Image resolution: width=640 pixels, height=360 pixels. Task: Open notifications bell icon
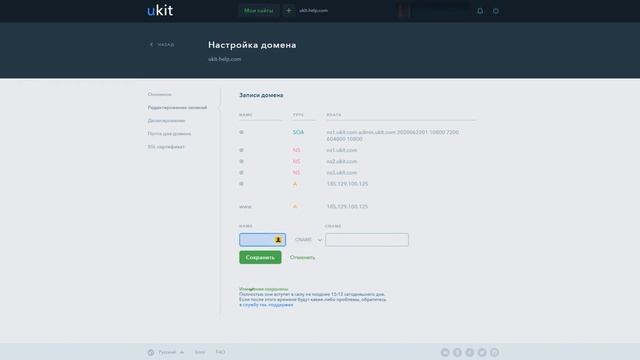pyautogui.click(x=480, y=11)
